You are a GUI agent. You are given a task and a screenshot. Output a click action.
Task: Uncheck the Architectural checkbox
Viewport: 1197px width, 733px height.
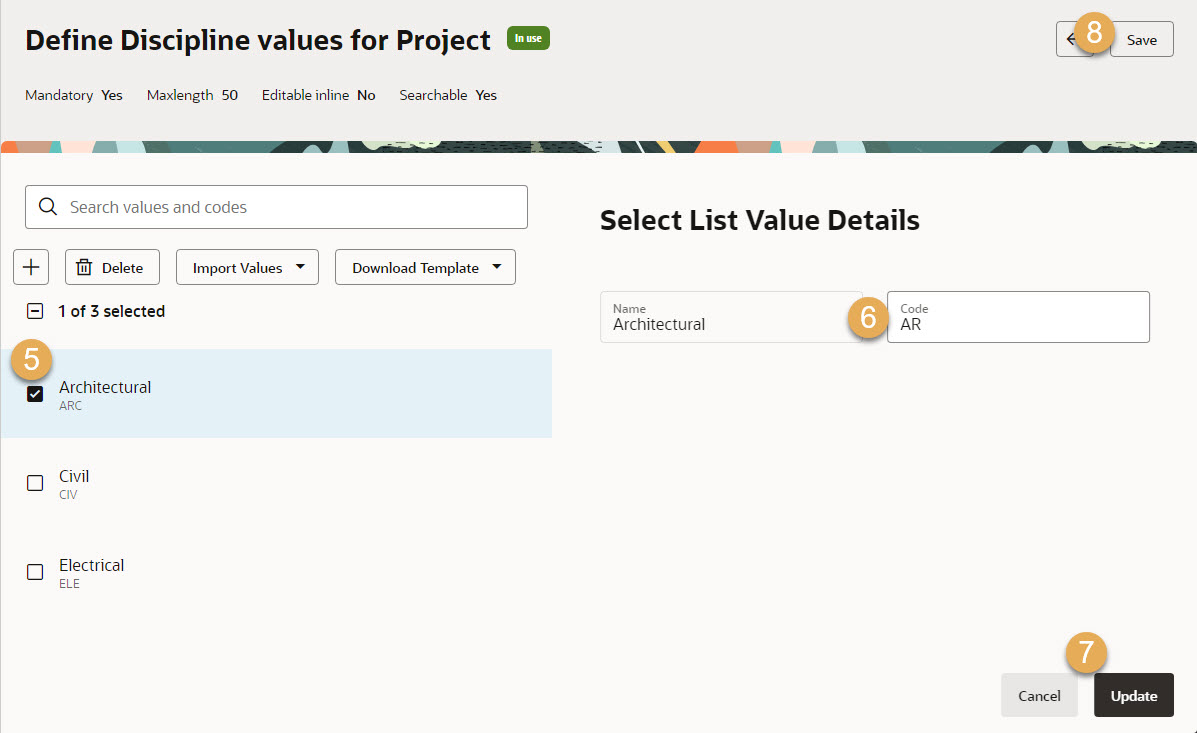click(35, 394)
